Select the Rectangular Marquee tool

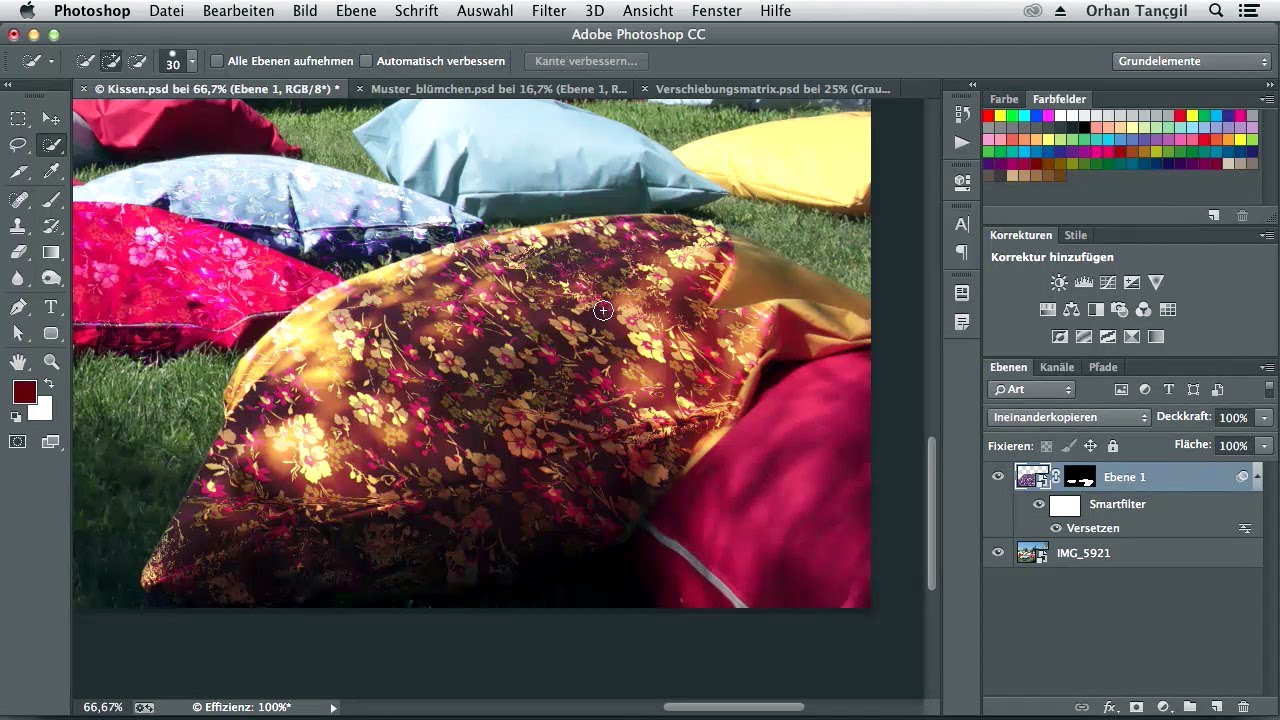click(18, 118)
